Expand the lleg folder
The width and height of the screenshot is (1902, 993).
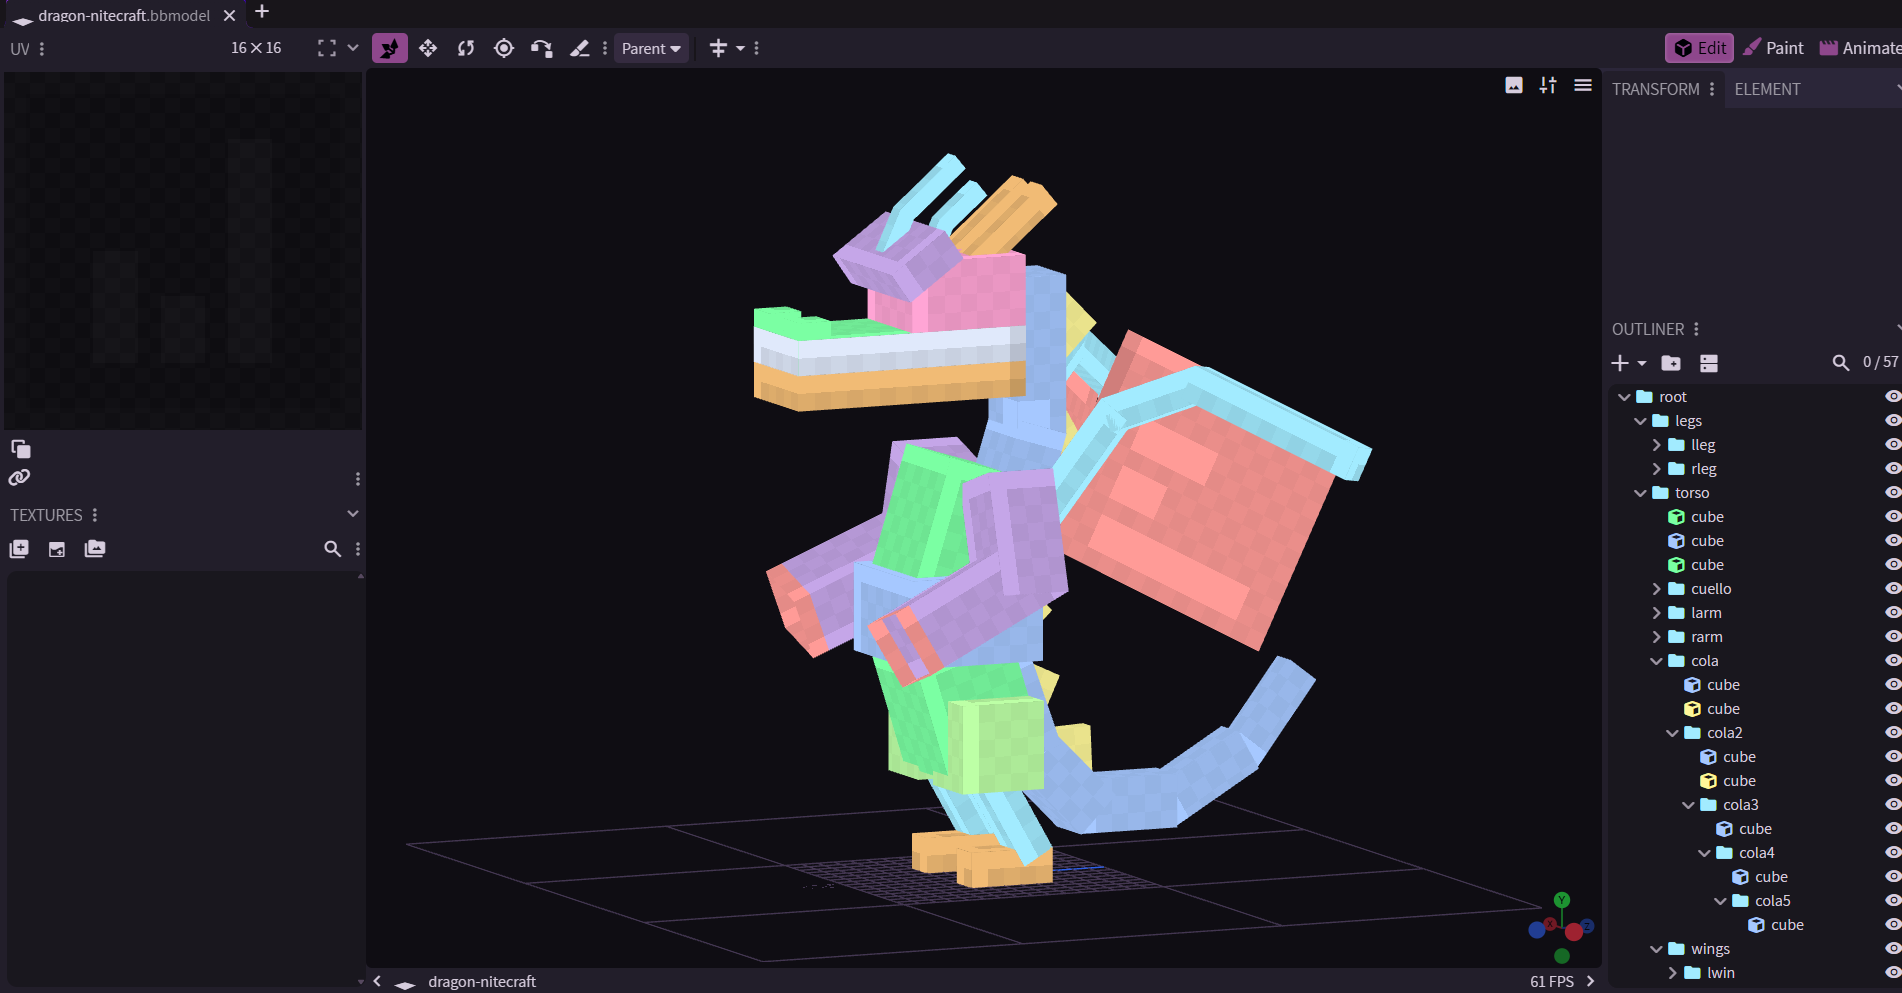pos(1656,445)
